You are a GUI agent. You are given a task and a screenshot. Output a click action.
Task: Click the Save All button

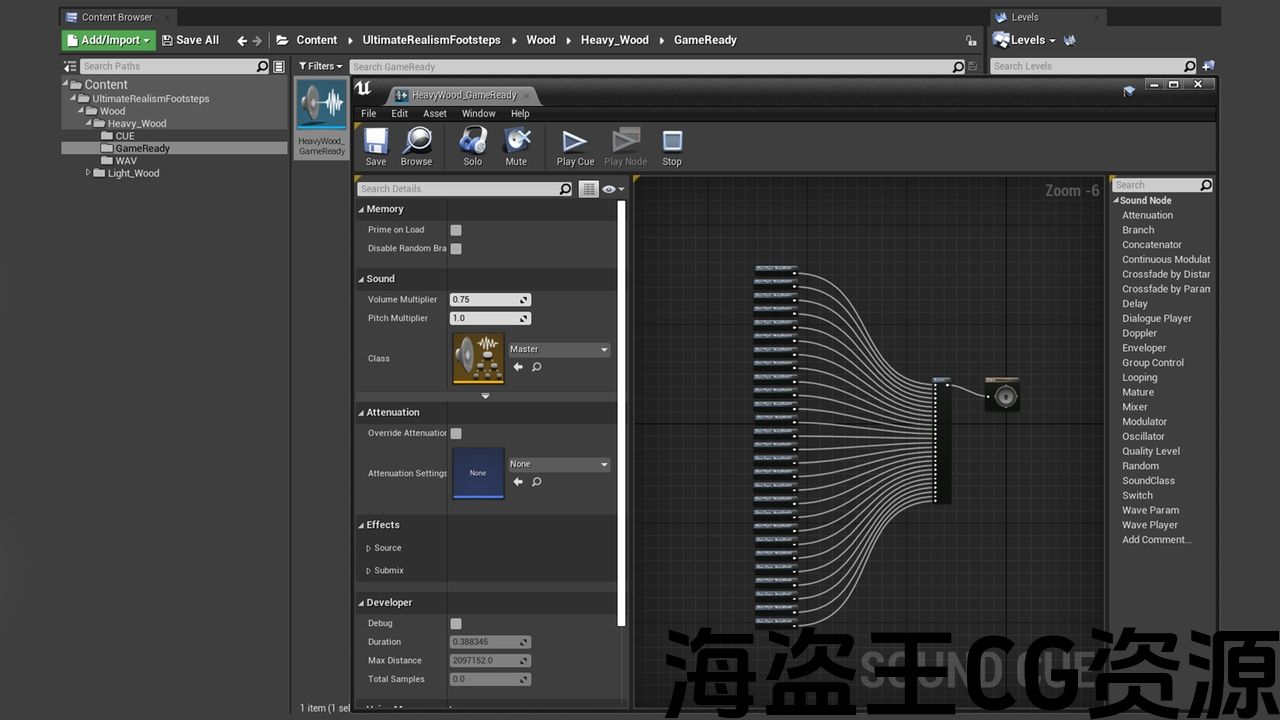[x=190, y=40]
